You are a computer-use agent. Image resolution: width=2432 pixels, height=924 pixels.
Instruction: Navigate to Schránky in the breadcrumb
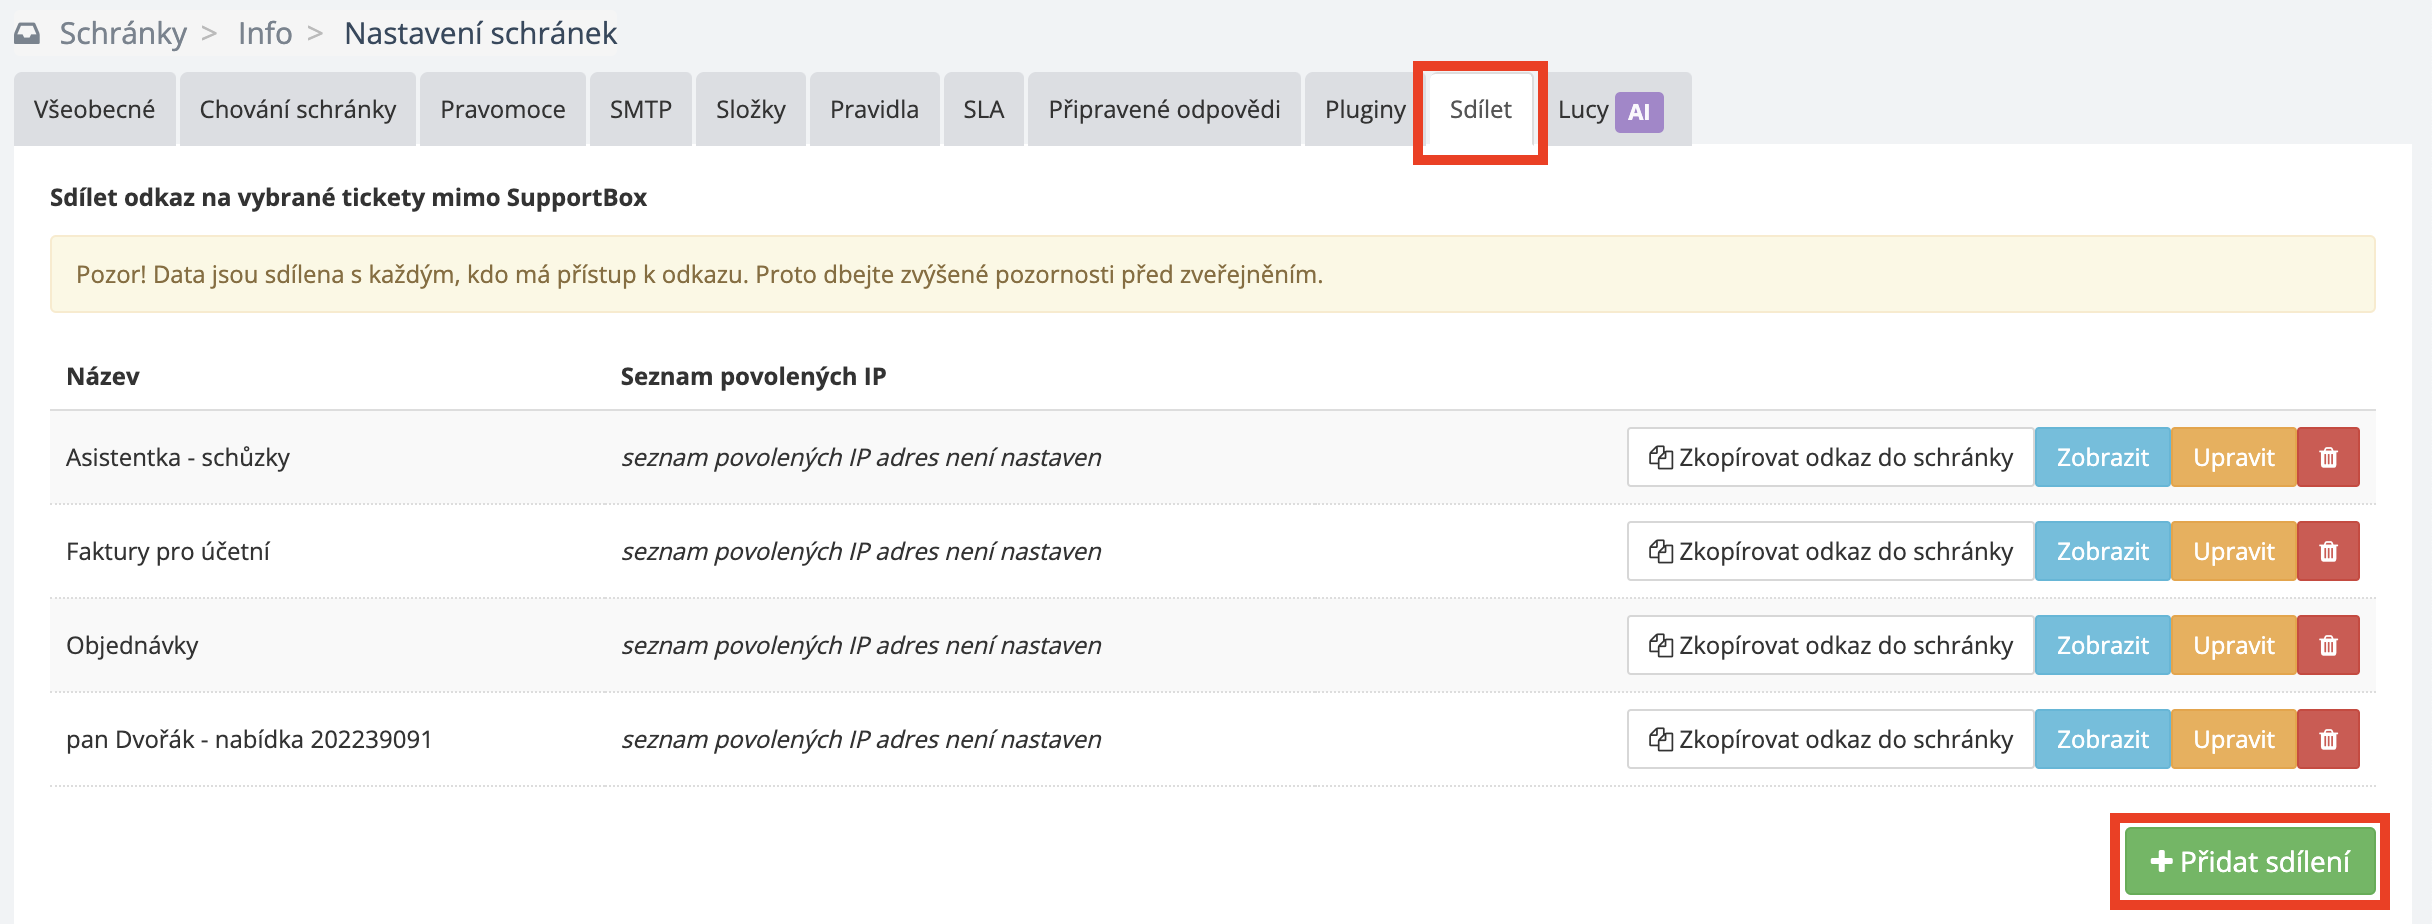click(123, 34)
